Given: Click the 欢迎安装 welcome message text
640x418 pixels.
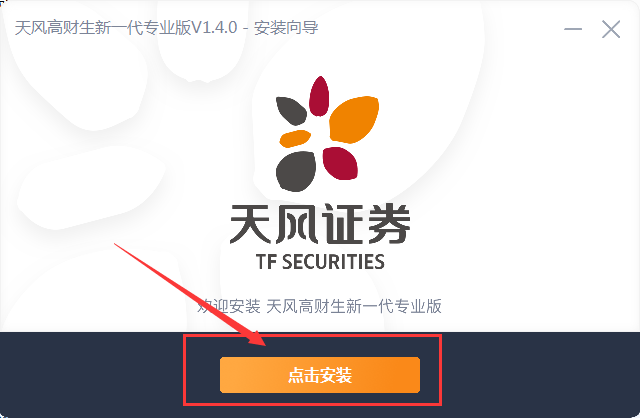Looking at the screenshot, I should click(x=229, y=306).
